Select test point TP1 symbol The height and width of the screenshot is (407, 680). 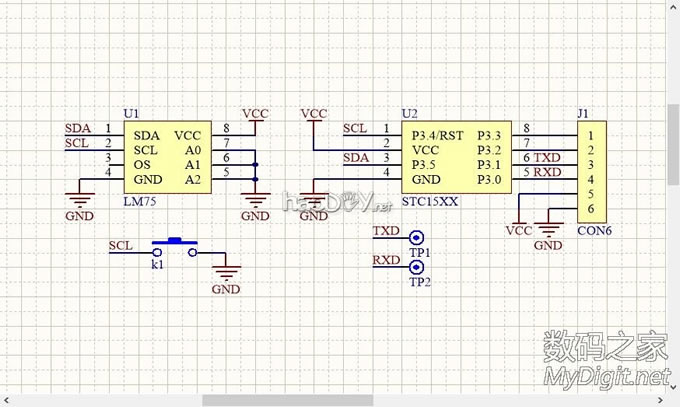(415, 238)
